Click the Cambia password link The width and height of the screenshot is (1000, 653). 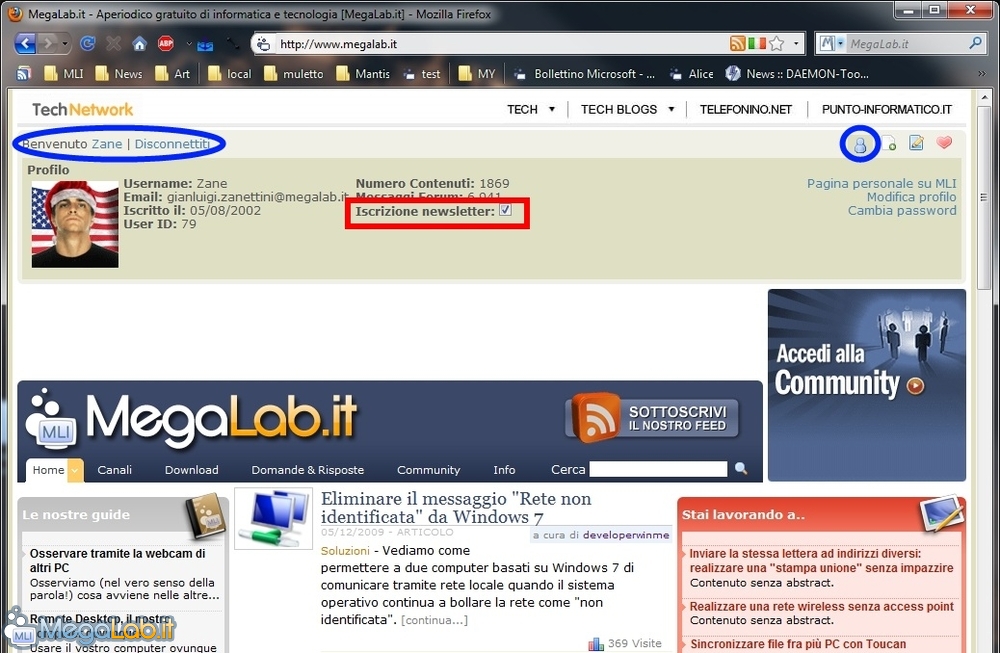coord(902,210)
